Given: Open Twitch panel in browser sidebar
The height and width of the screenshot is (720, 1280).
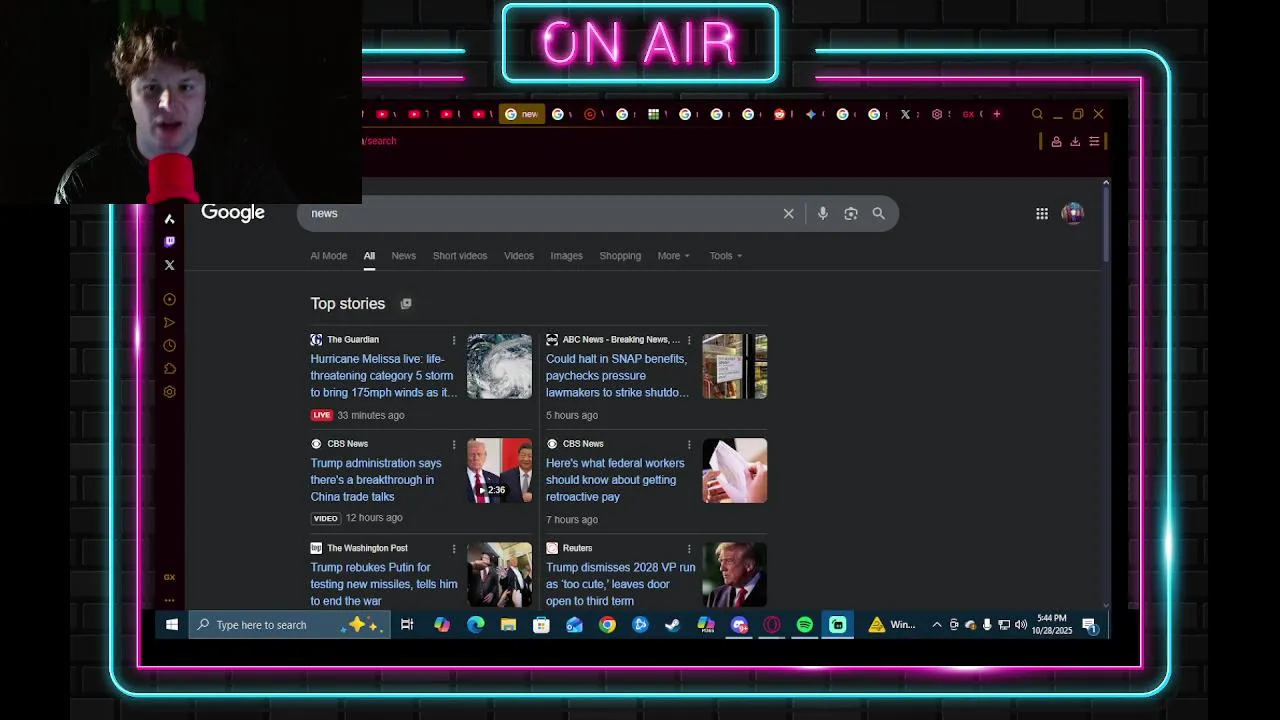Looking at the screenshot, I should pyautogui.click(x=169, y=241).
